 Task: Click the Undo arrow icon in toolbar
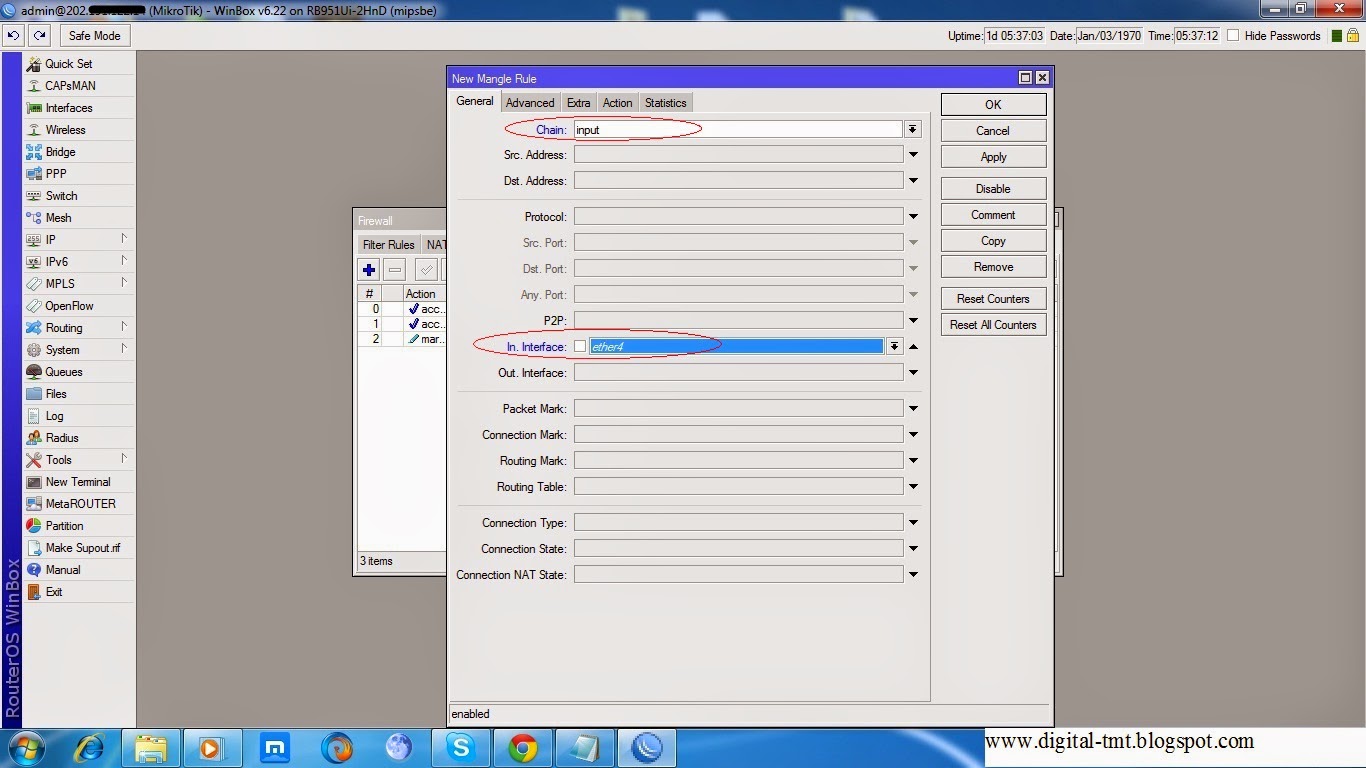pos(13,35)
